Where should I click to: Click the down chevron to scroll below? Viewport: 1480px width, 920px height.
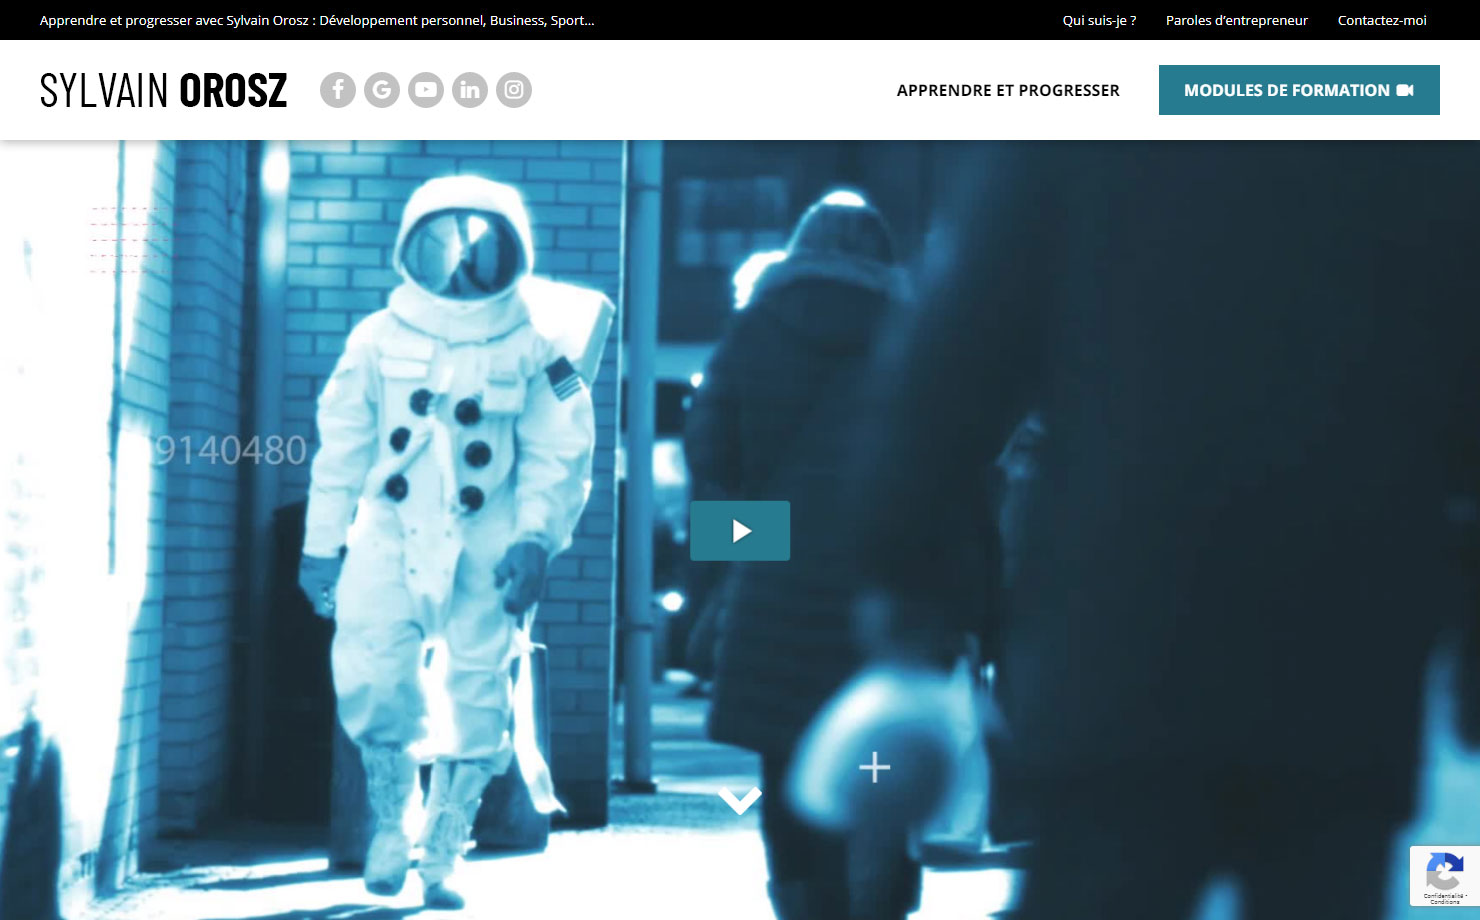click(x=740, y=800)
